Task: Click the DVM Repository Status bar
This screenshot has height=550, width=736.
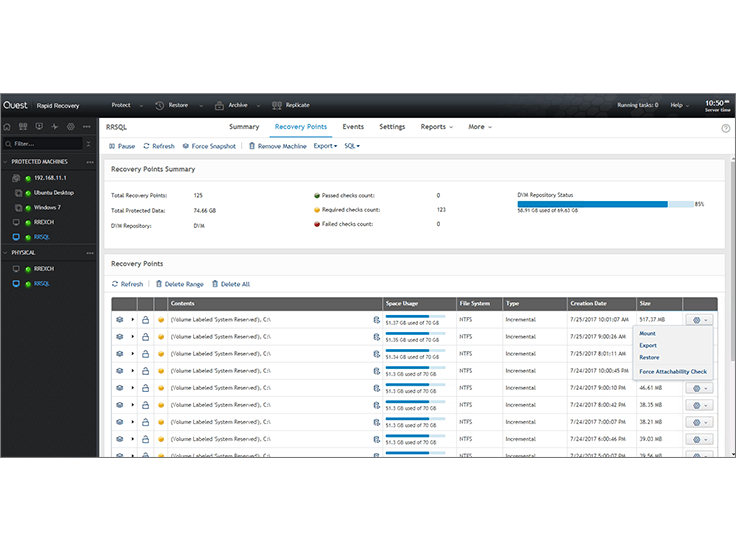Action: [605, 204]
